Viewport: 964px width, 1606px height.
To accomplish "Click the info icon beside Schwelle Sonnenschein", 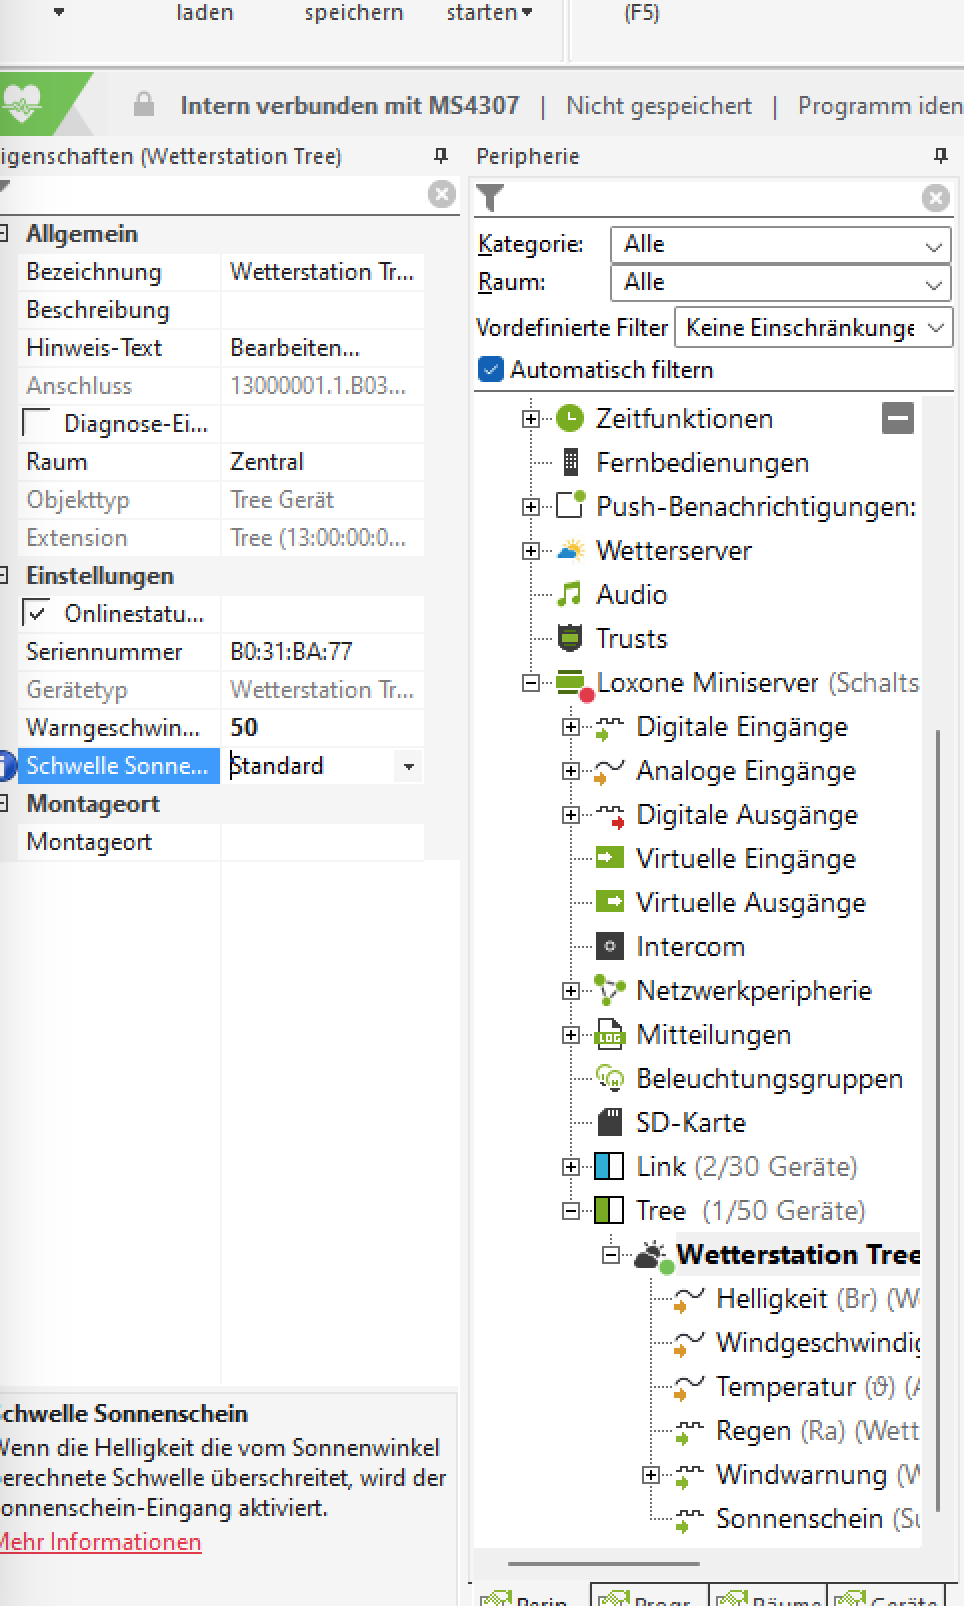I will pos(6,766).
